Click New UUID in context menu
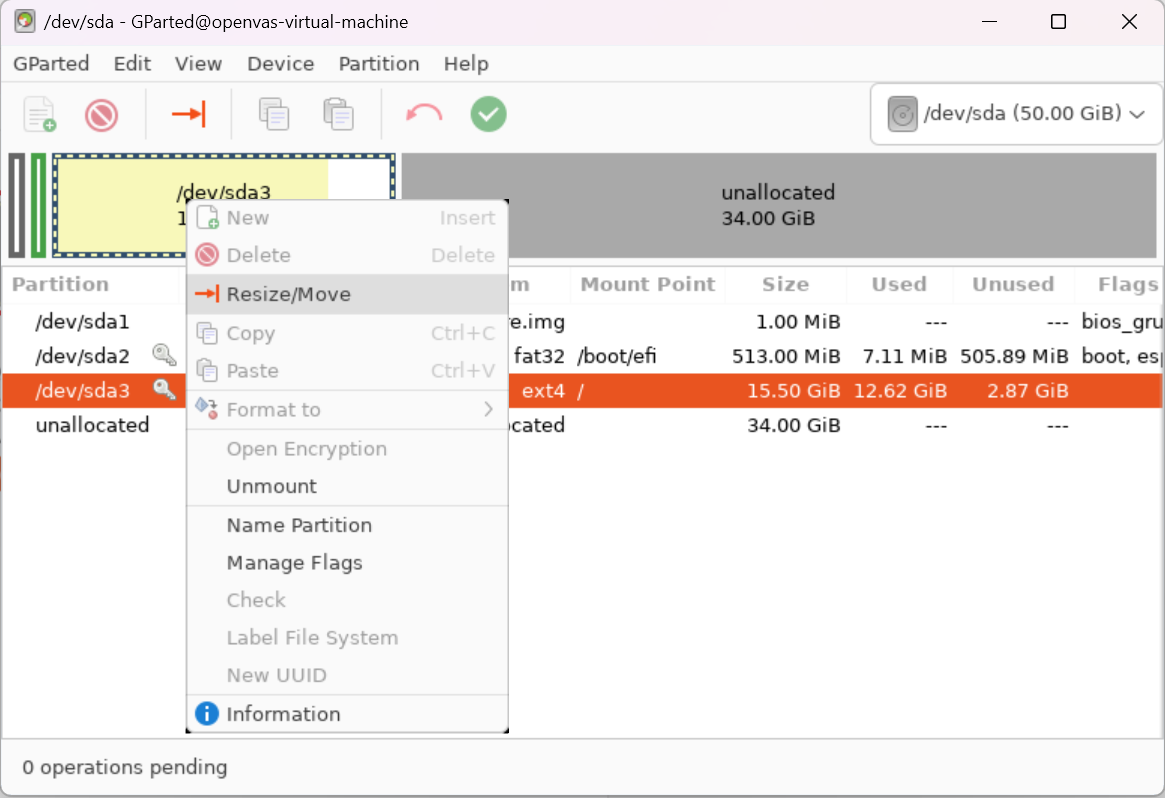This screenshot has height=798, width=1165. click(x=347, y=675)
